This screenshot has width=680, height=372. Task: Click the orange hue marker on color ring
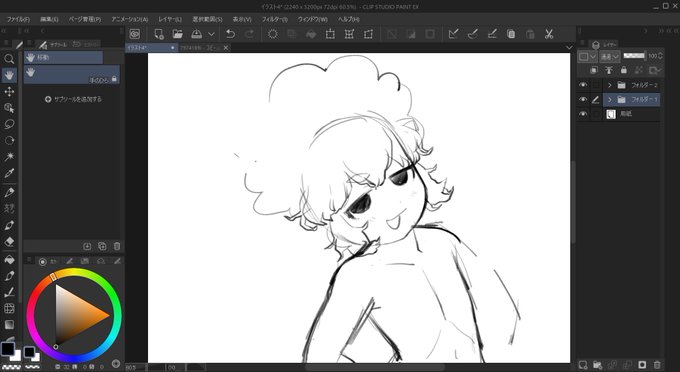coord(53,277)
